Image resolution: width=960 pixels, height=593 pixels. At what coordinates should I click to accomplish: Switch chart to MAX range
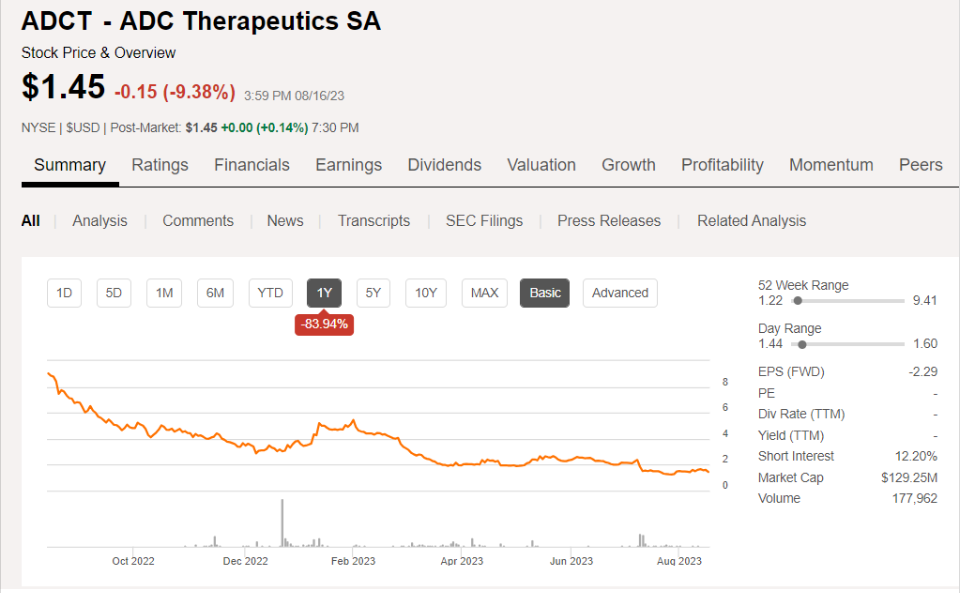pyautogui.click(x=484, y=293)
